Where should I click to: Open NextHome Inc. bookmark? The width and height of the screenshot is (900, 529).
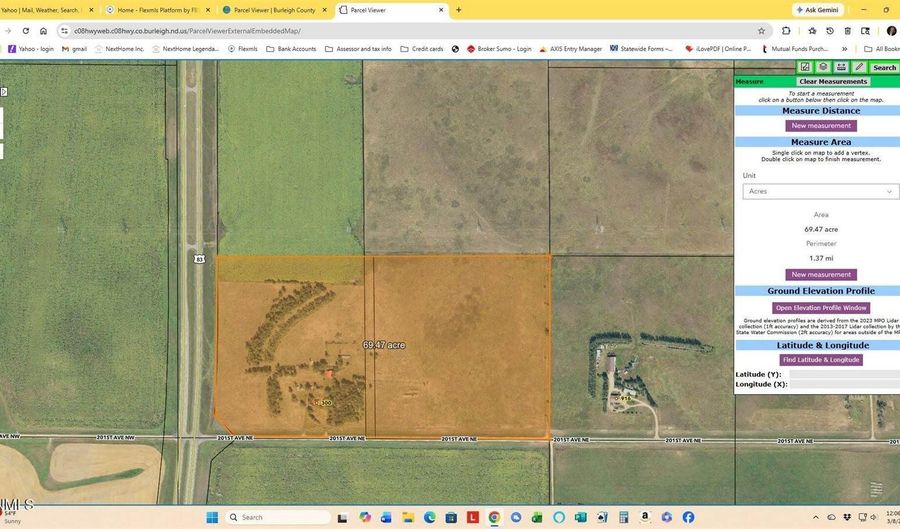119,49
